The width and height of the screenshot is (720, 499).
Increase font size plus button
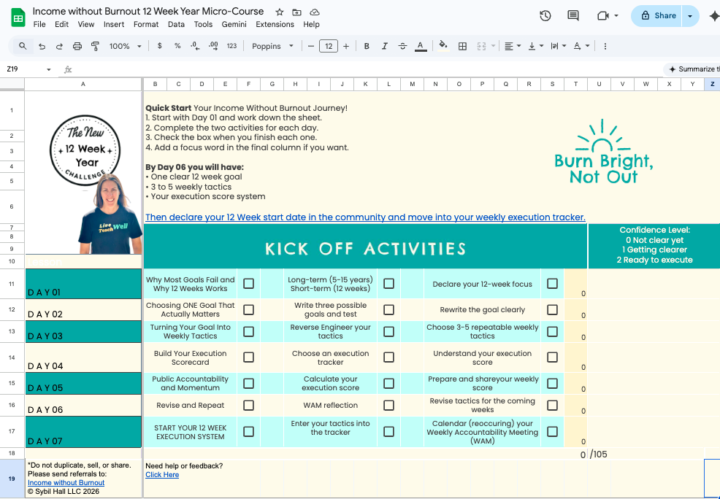(346, 46)
